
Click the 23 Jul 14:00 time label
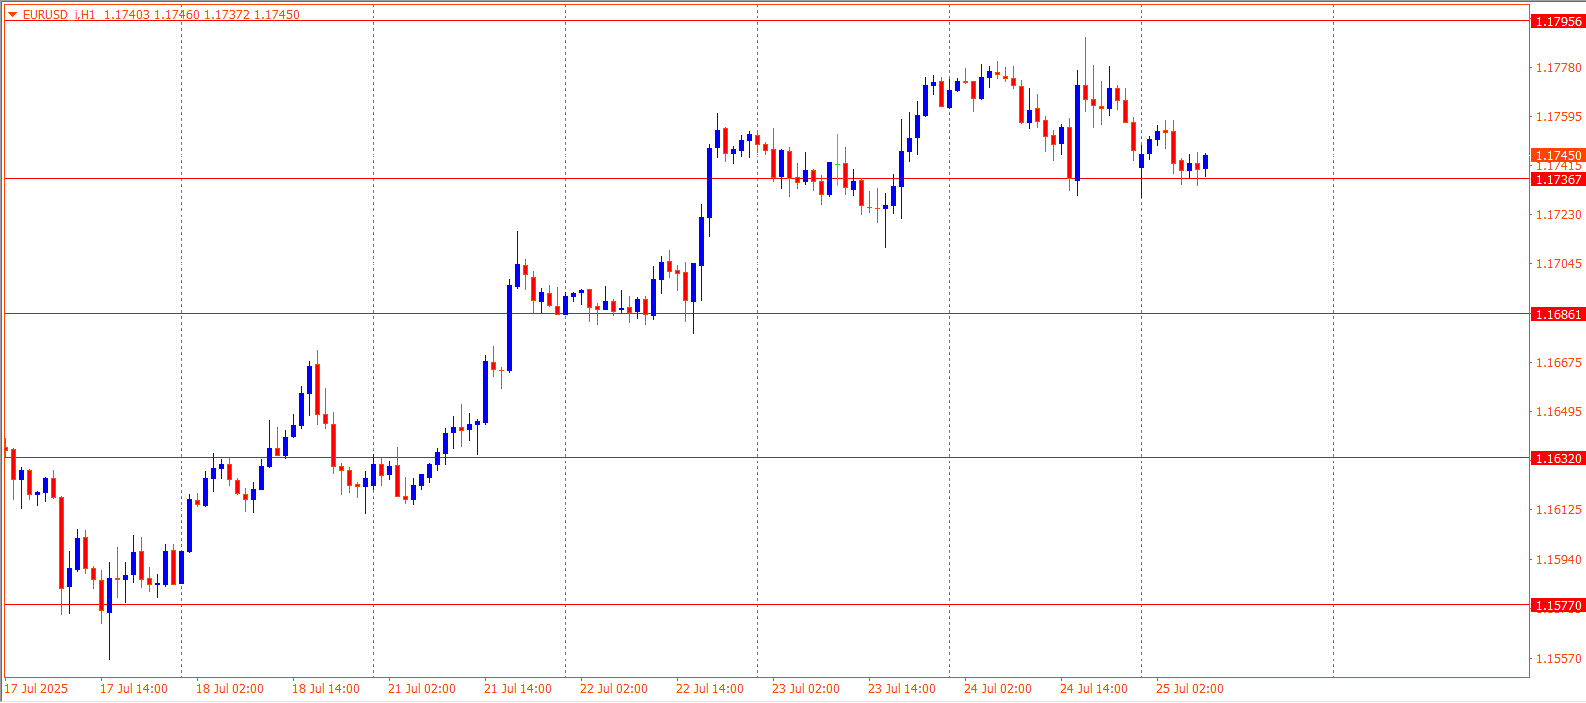[x=902, y=689]
